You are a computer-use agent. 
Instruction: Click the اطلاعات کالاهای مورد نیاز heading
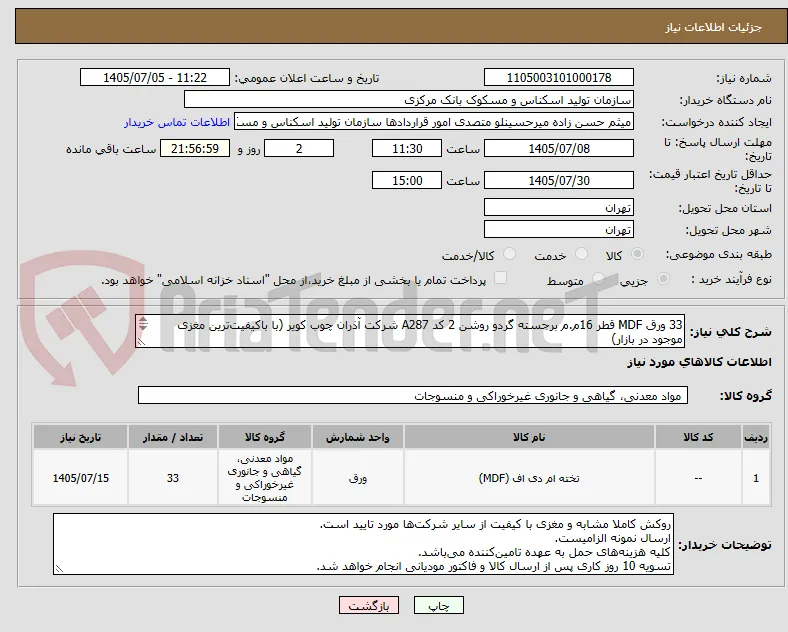click(699, 362)
